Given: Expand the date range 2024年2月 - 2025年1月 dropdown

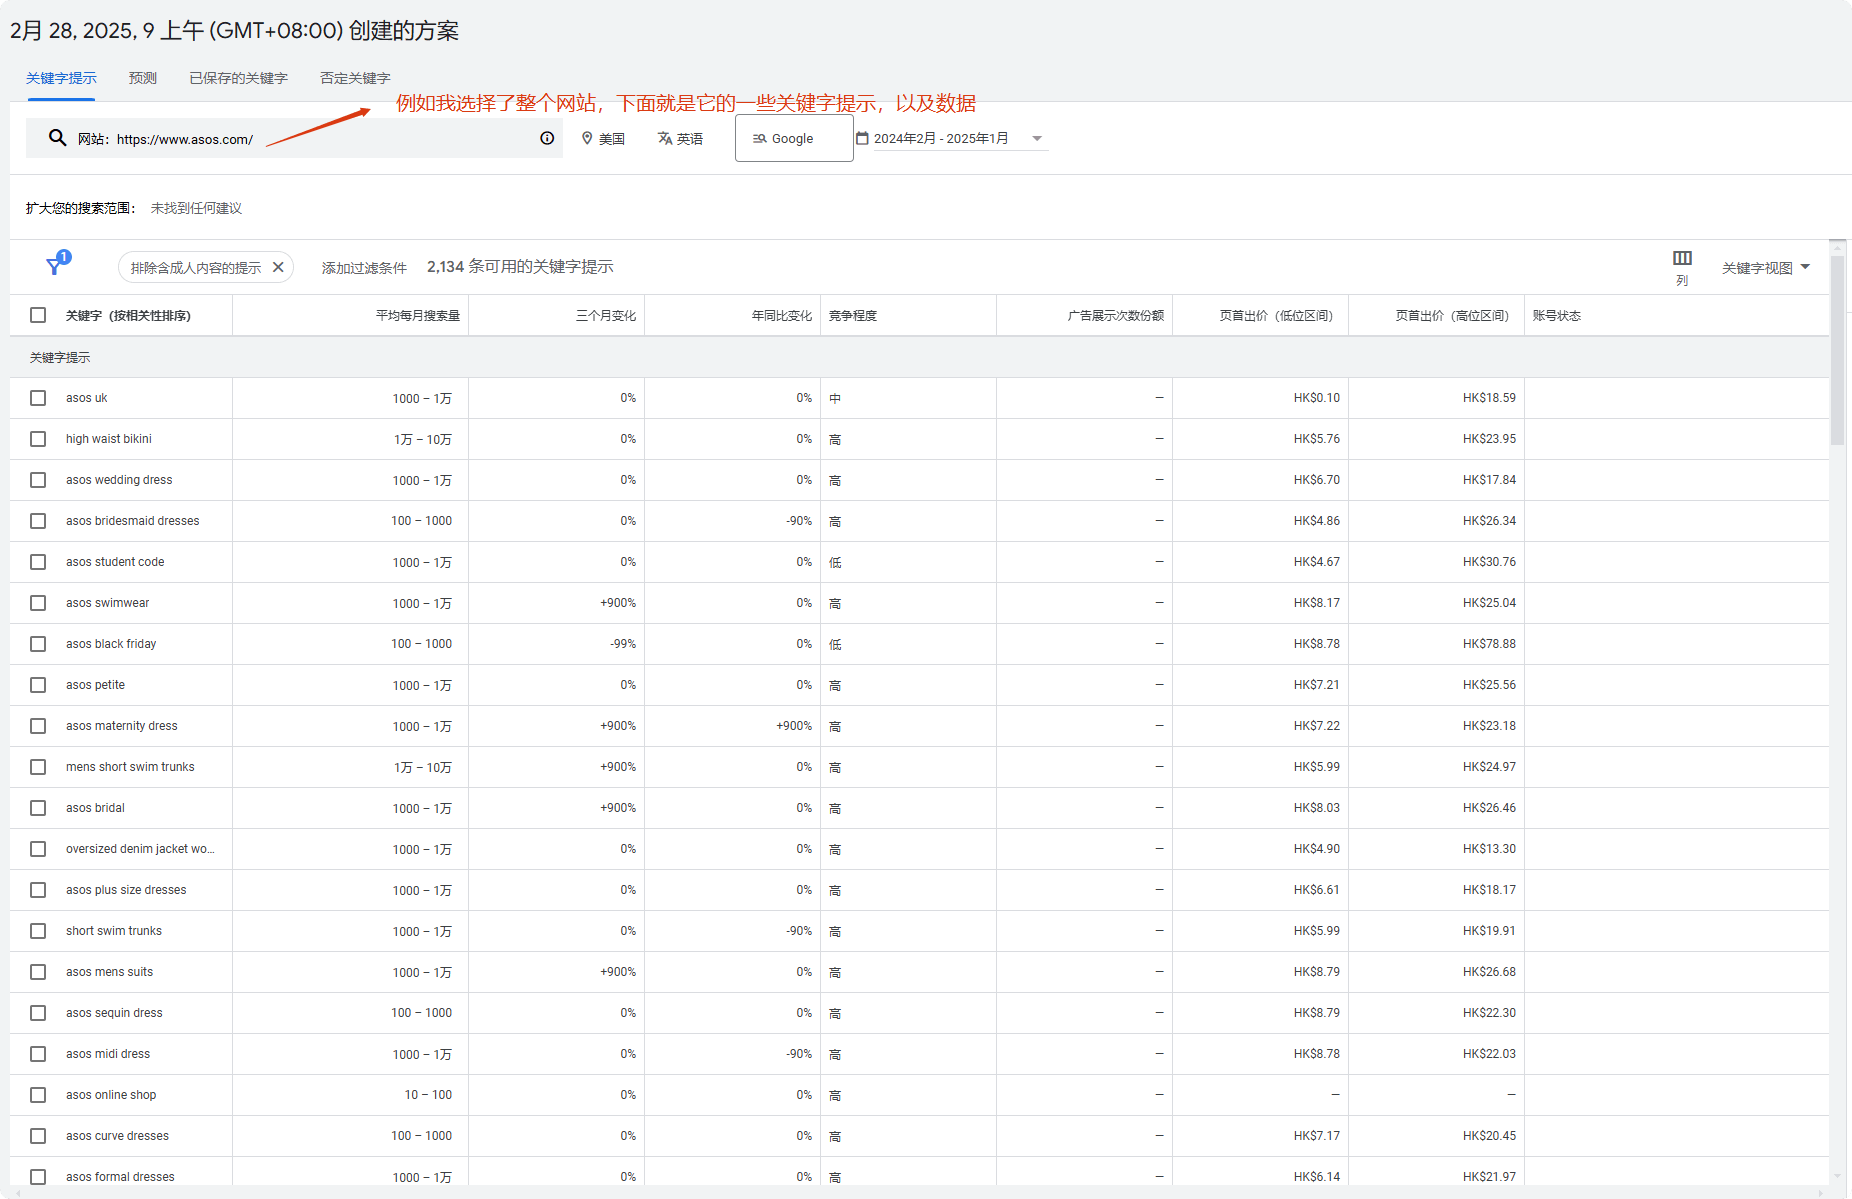Looking at the screenshot, I should click(1038, 138).
